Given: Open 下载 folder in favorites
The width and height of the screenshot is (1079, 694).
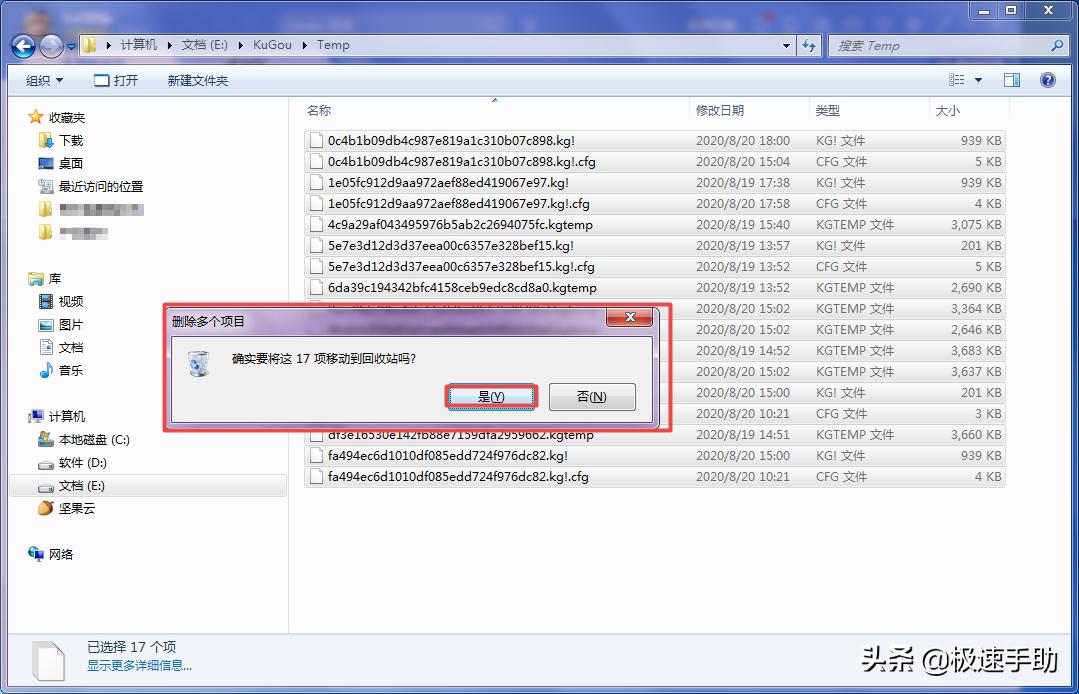Looking at the screenshot, I should (70, 140).
